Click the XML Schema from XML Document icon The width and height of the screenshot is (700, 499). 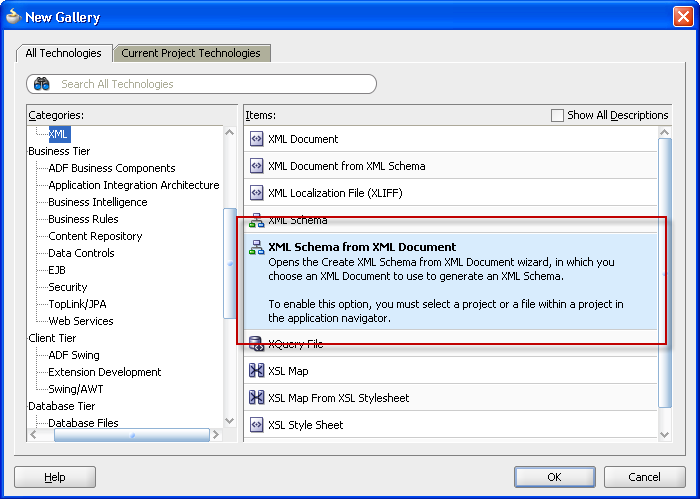pyautogui.click(x=256, y=247)
